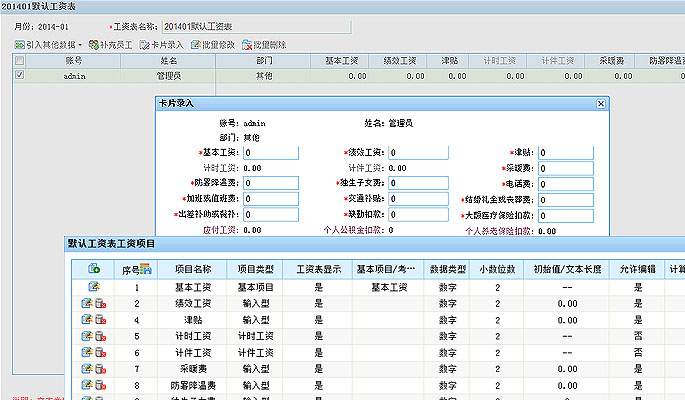
Task: Click the edit icon for 绩效工资 row
Action: coord(88,303)
